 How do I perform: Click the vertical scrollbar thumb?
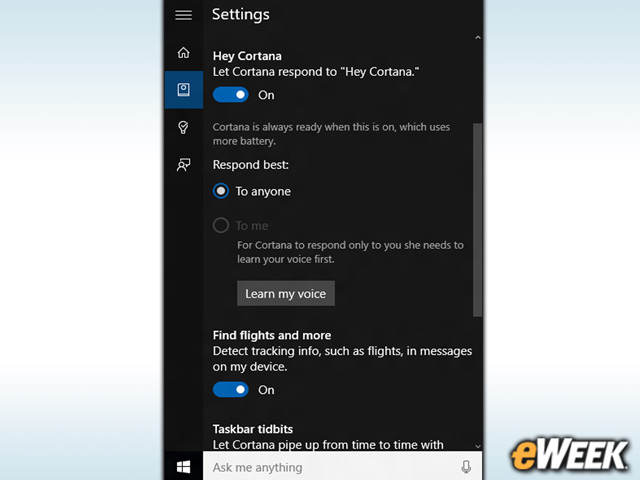coord(478,220)
